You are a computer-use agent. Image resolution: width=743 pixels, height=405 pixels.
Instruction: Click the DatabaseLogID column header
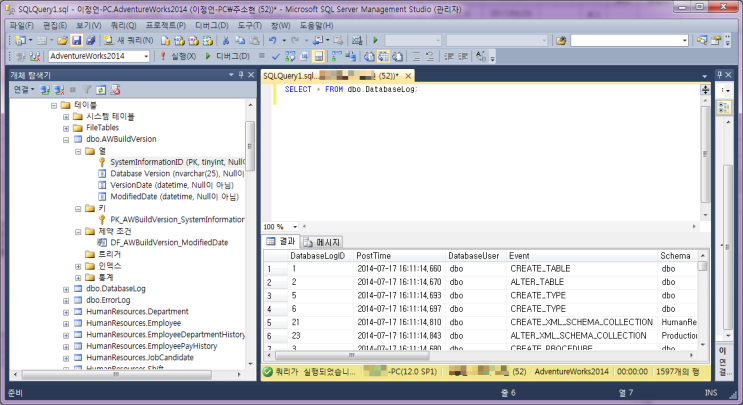[x=320, y=256]
